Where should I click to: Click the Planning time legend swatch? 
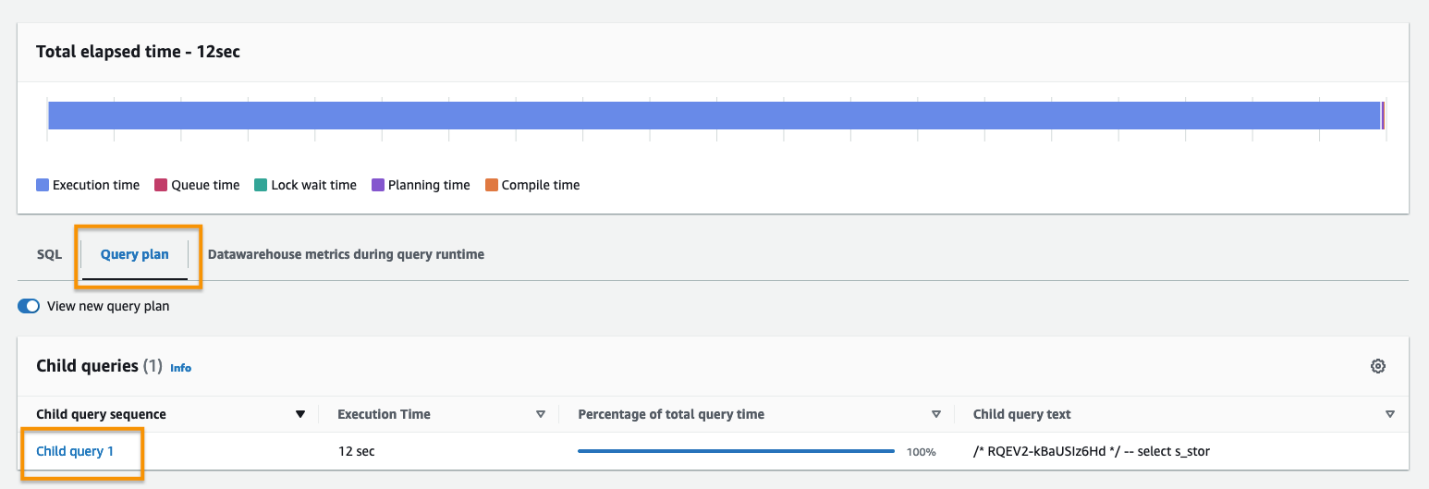click(x=378, y=185)
